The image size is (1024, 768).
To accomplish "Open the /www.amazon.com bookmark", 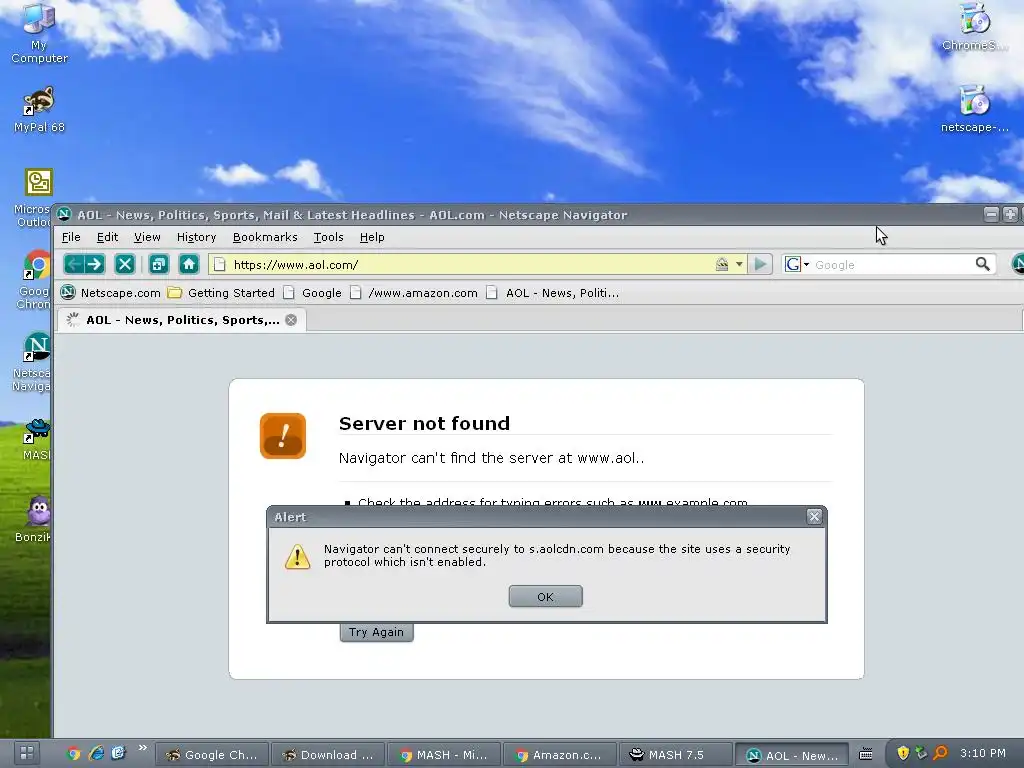I will click(414, 293).
